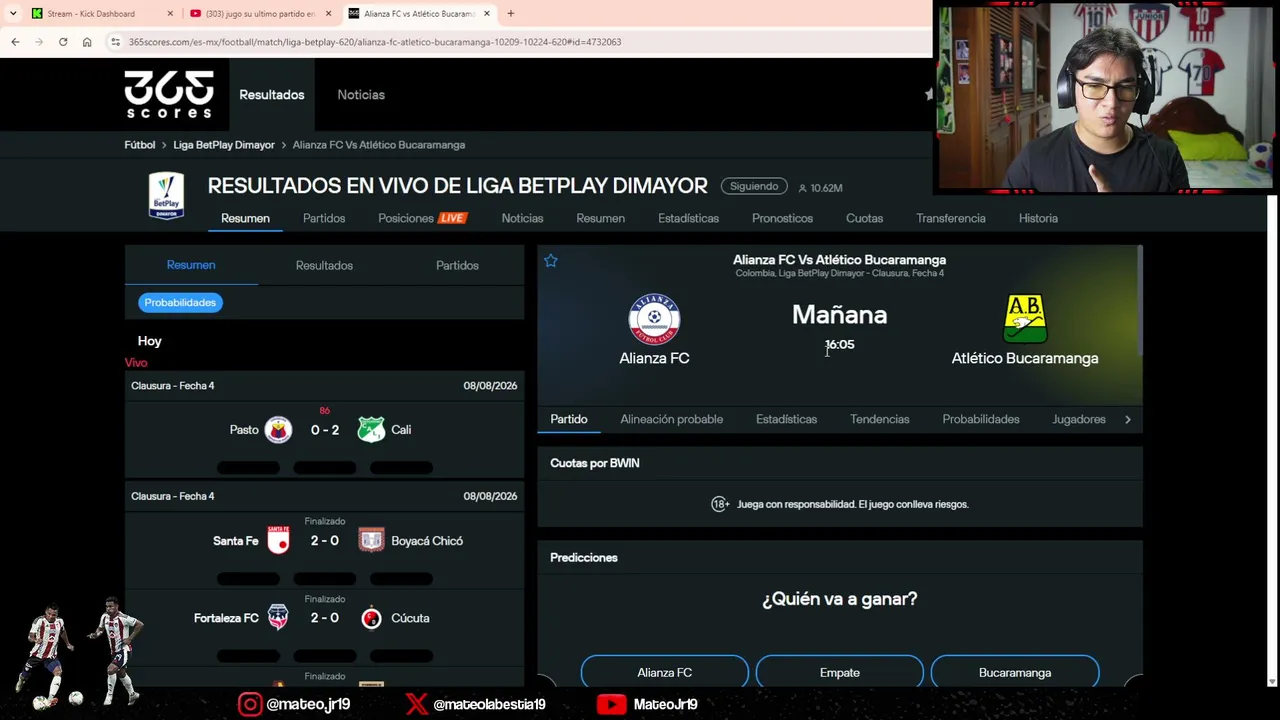
Task: Open the Historia tab
Action: (x=1038, y=218)
